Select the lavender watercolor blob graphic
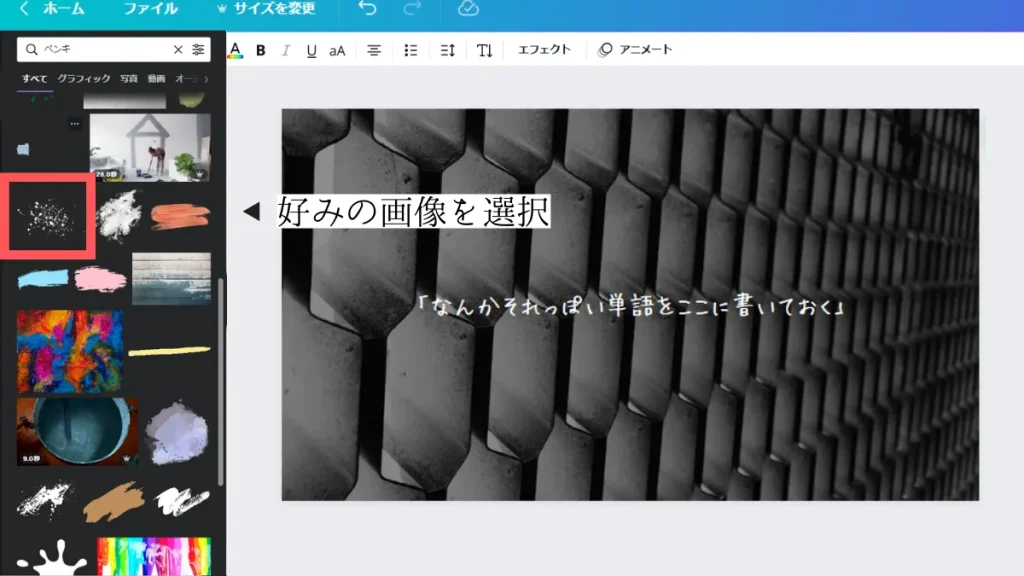 click(x=176, y=433)
